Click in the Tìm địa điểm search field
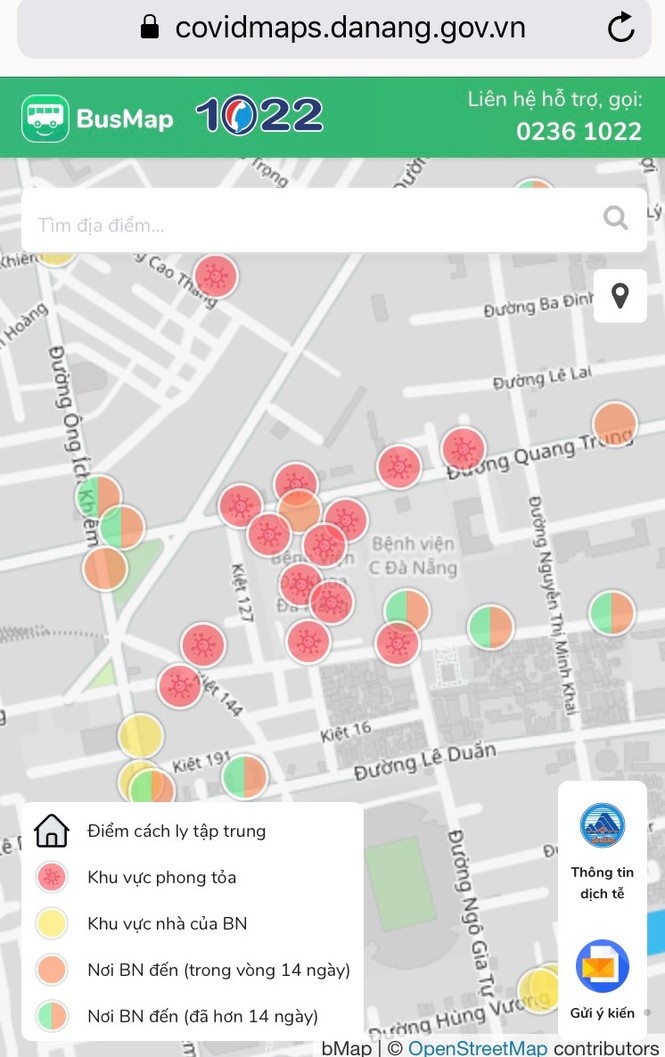The image size is (665, 1057). pyautogui.click(x=334, y=220)
